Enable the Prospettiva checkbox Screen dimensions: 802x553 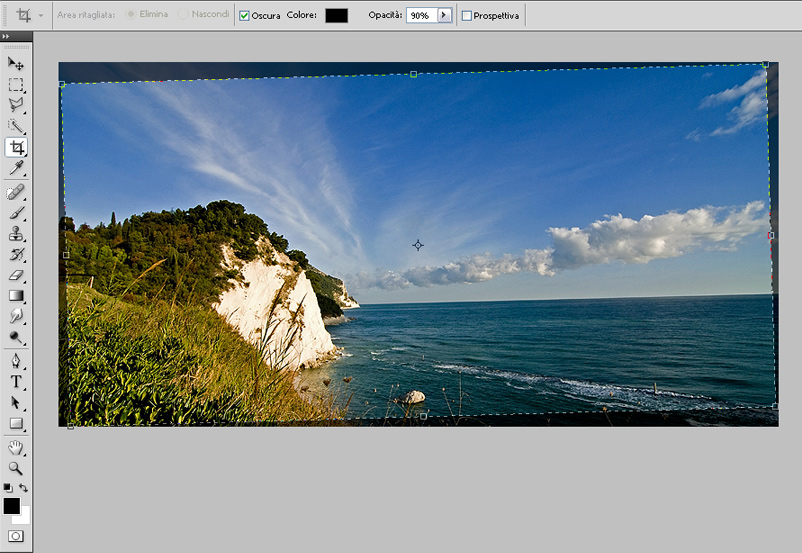coord(467,16)
